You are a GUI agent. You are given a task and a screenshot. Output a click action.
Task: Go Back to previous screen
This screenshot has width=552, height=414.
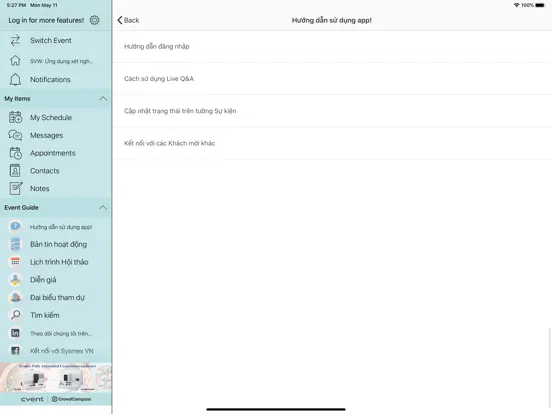point(128,20)
